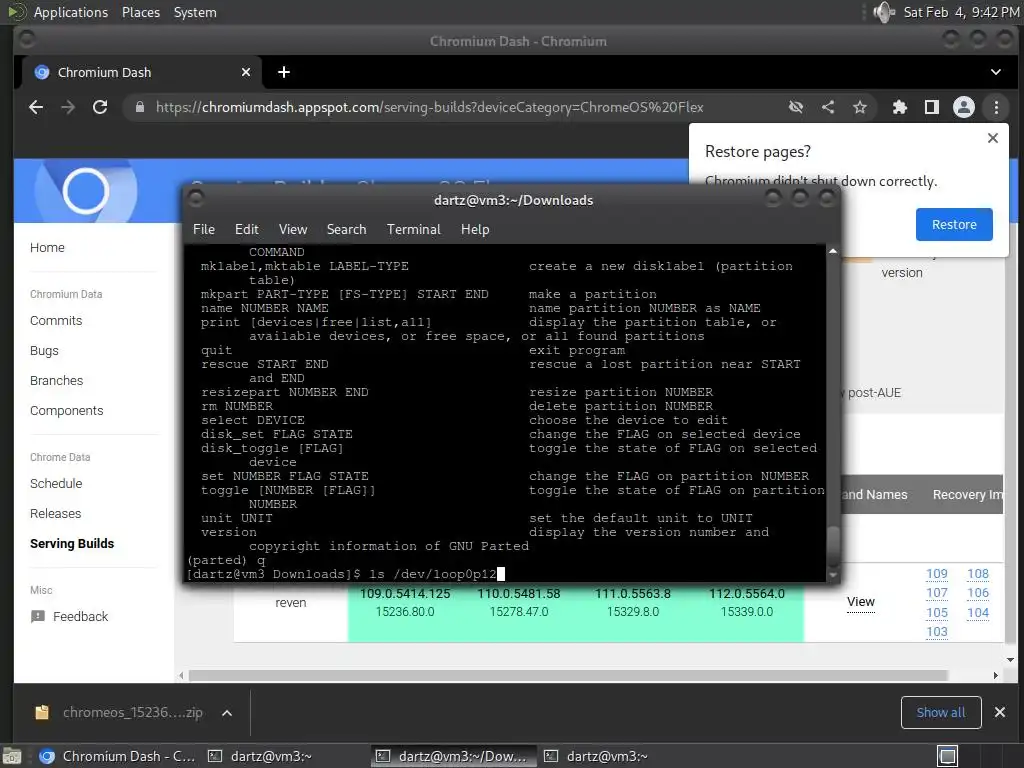Switch to Chromium Dash taskbar window

118,756
